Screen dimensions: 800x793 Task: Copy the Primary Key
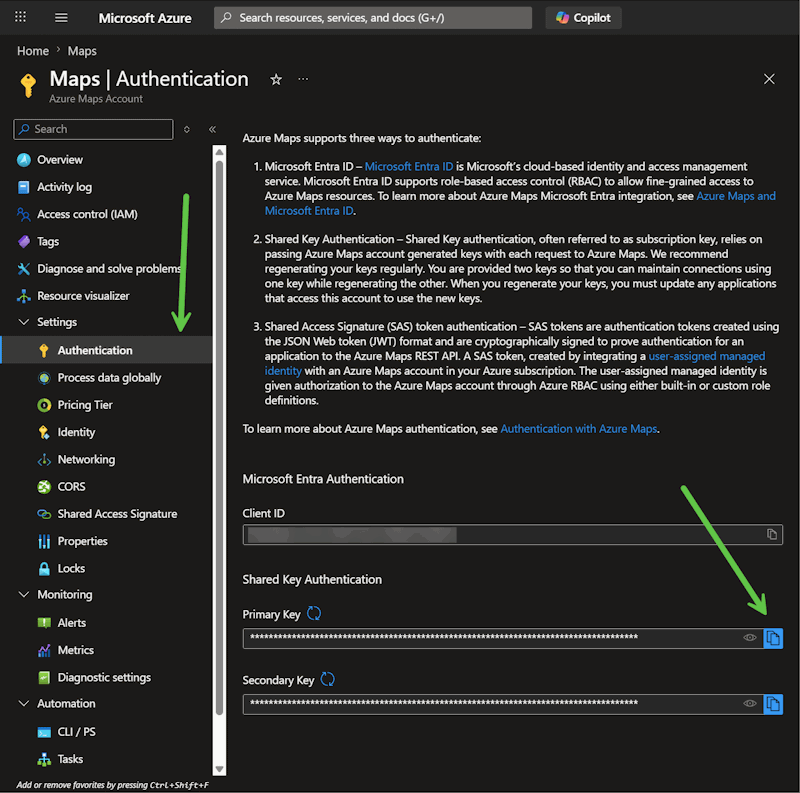pyautogui.click(x=773, y=638)
